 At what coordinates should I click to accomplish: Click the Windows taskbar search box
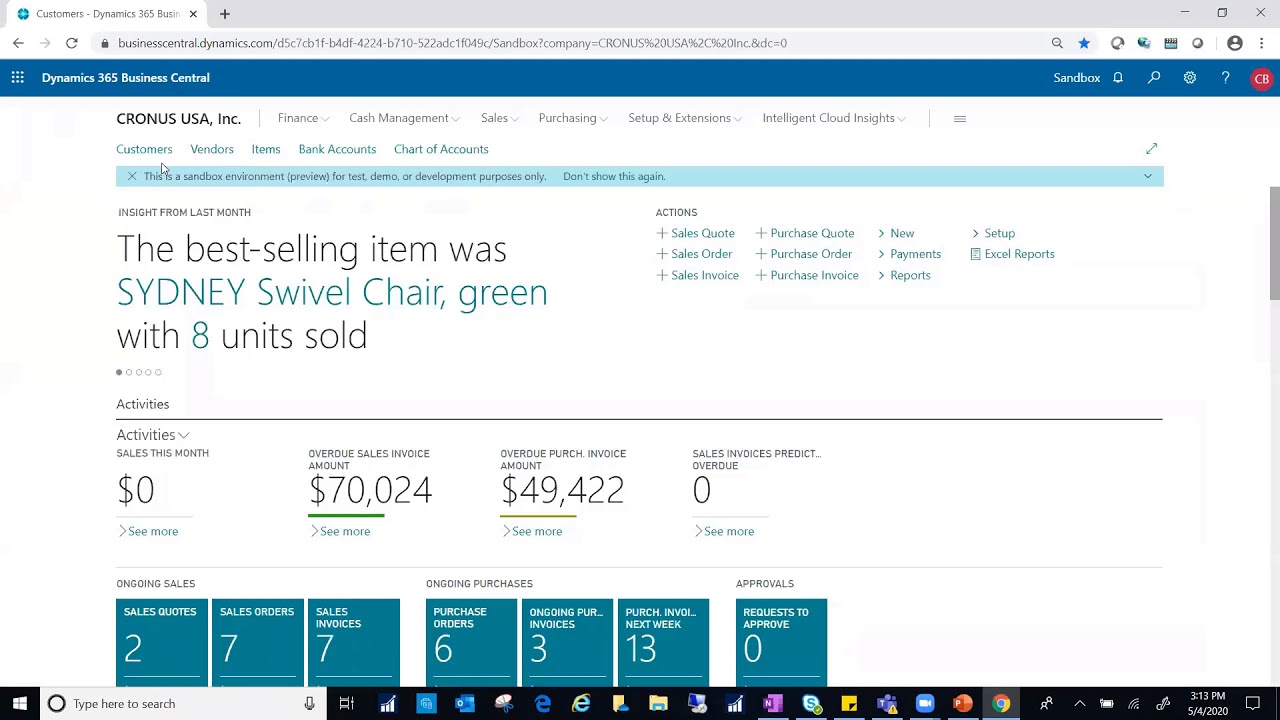click(x=183, y=704)
